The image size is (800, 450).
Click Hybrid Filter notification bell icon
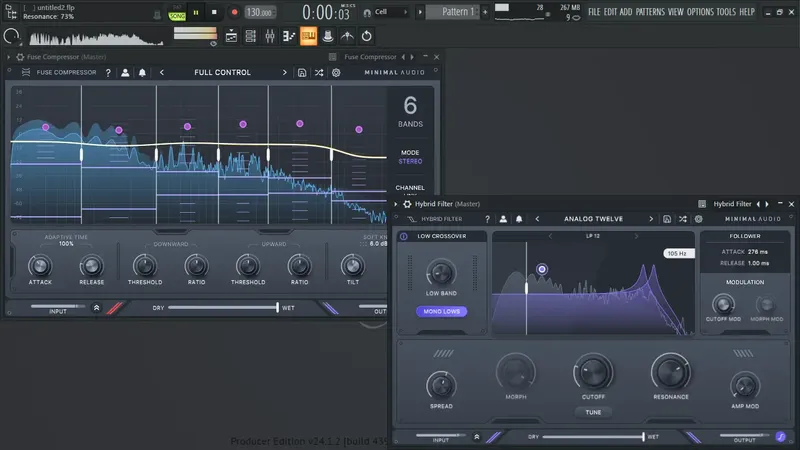pos(517,219)
